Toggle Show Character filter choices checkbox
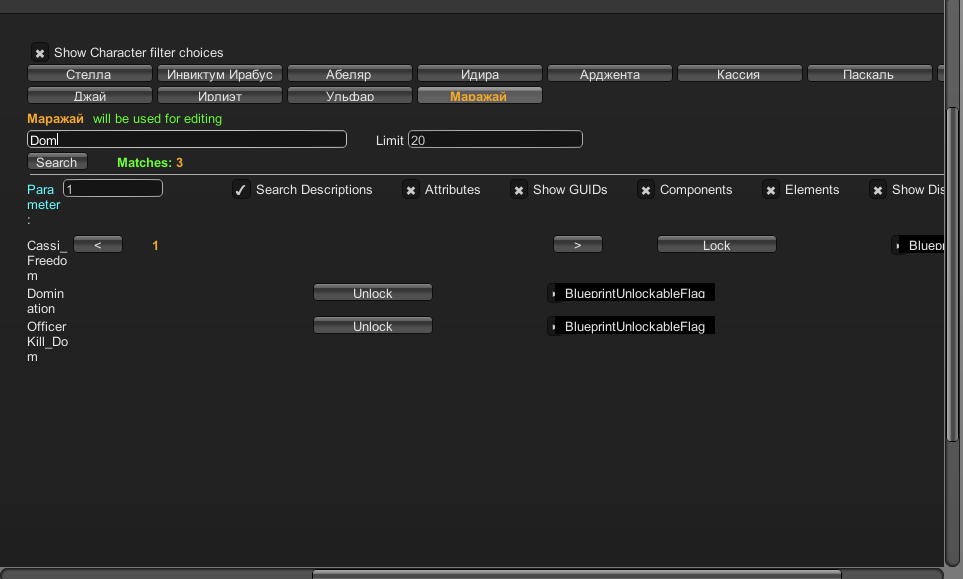Screen dimensions: 963x579 (40, 53)
